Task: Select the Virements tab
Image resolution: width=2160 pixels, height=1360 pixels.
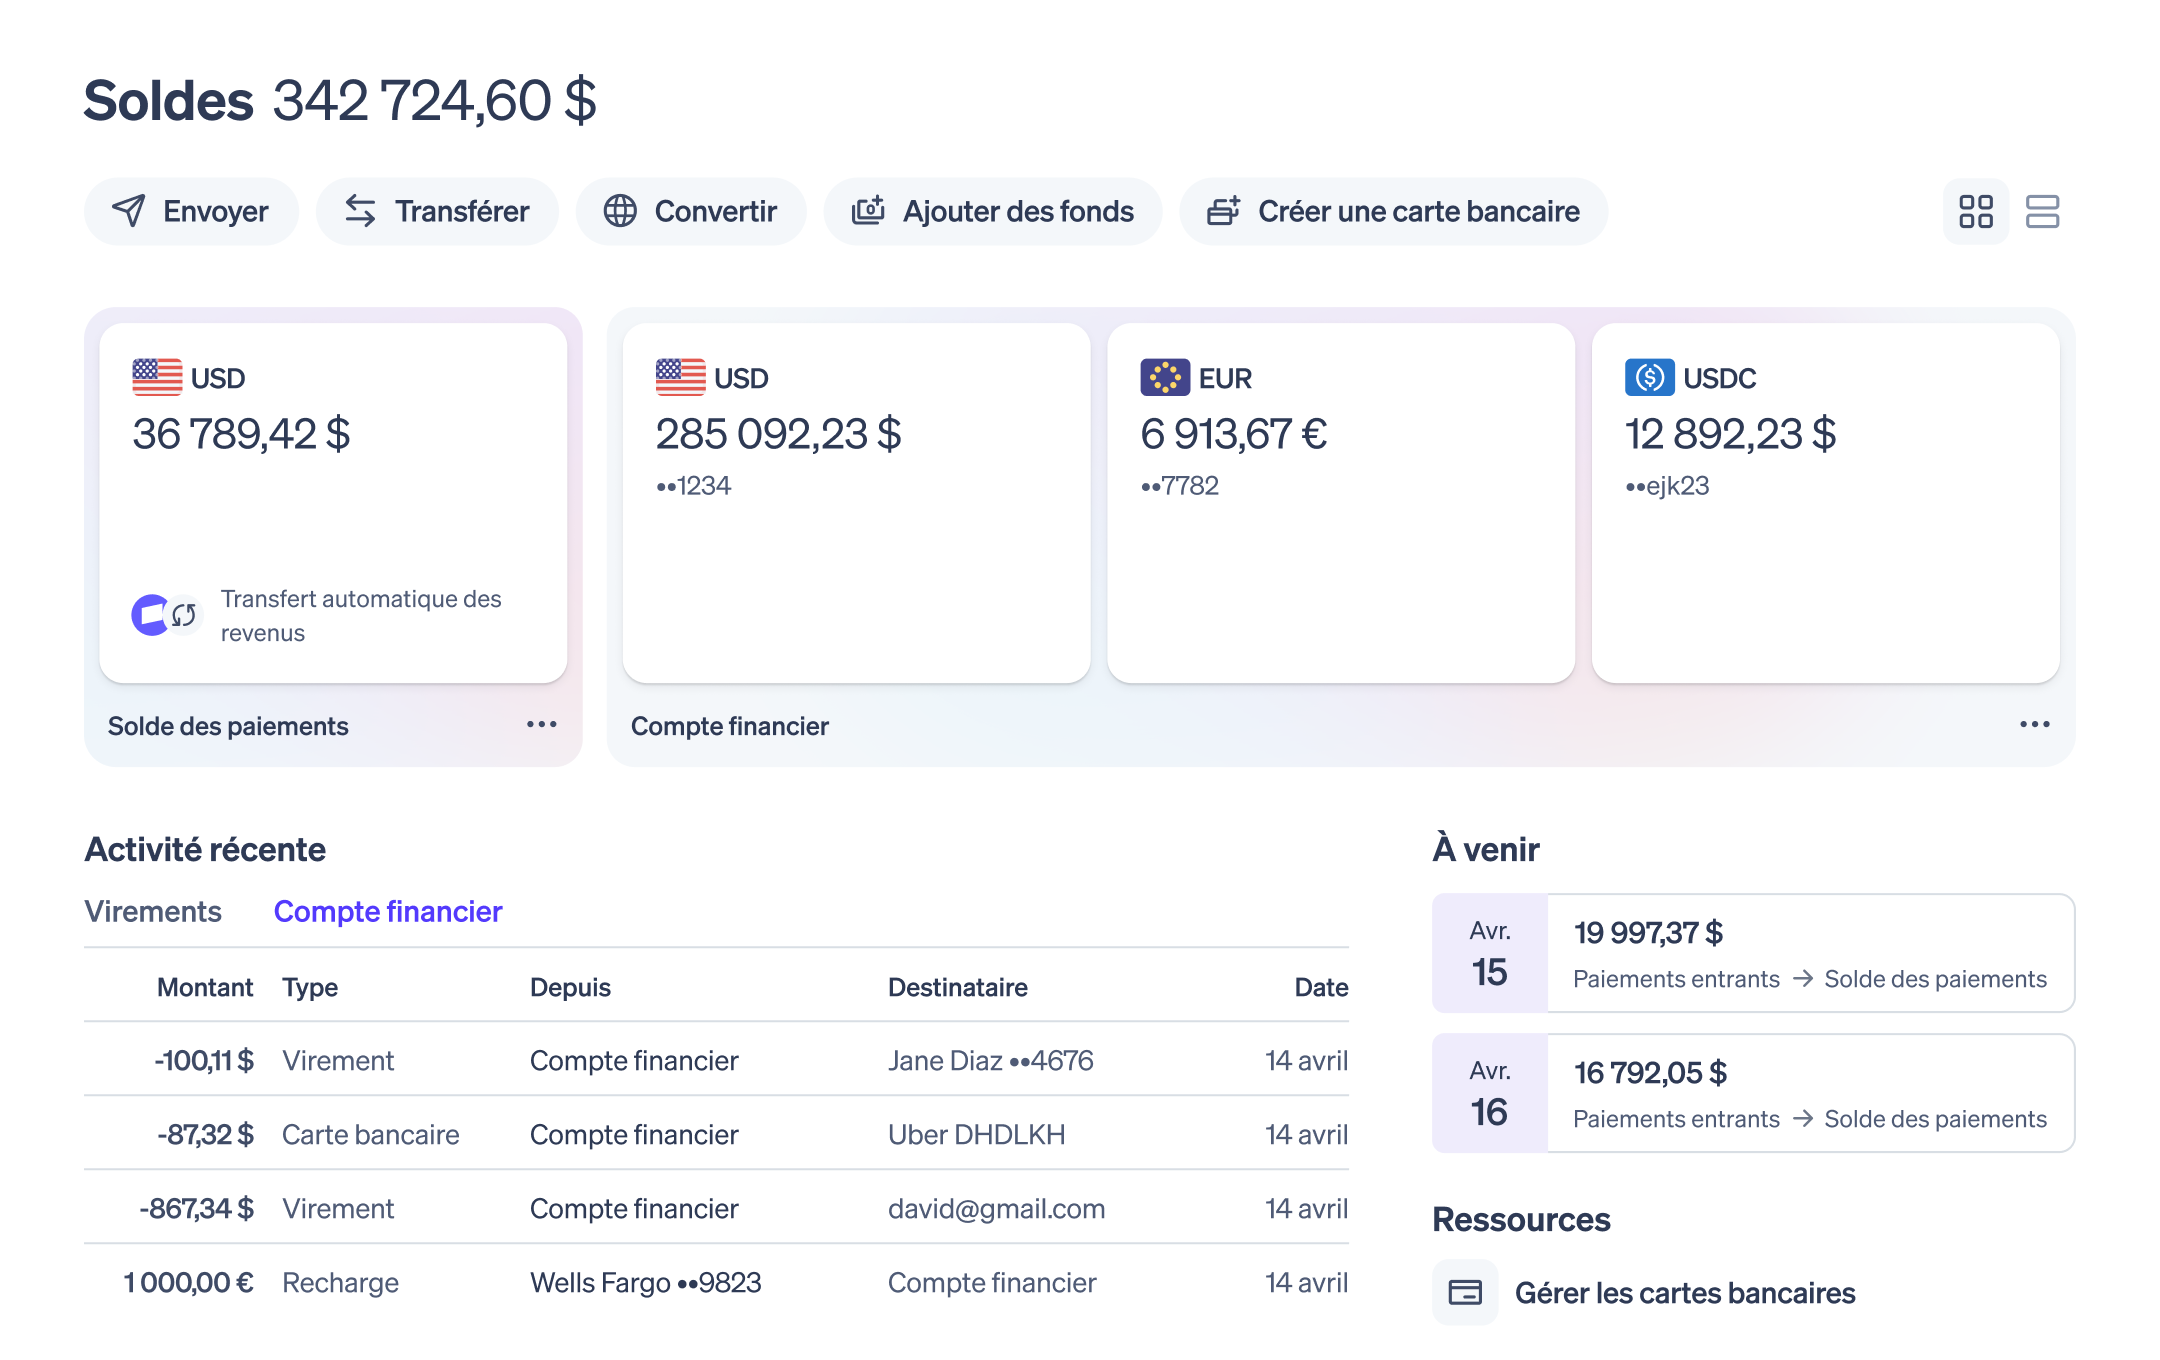Action: click(x=153, y=911)
